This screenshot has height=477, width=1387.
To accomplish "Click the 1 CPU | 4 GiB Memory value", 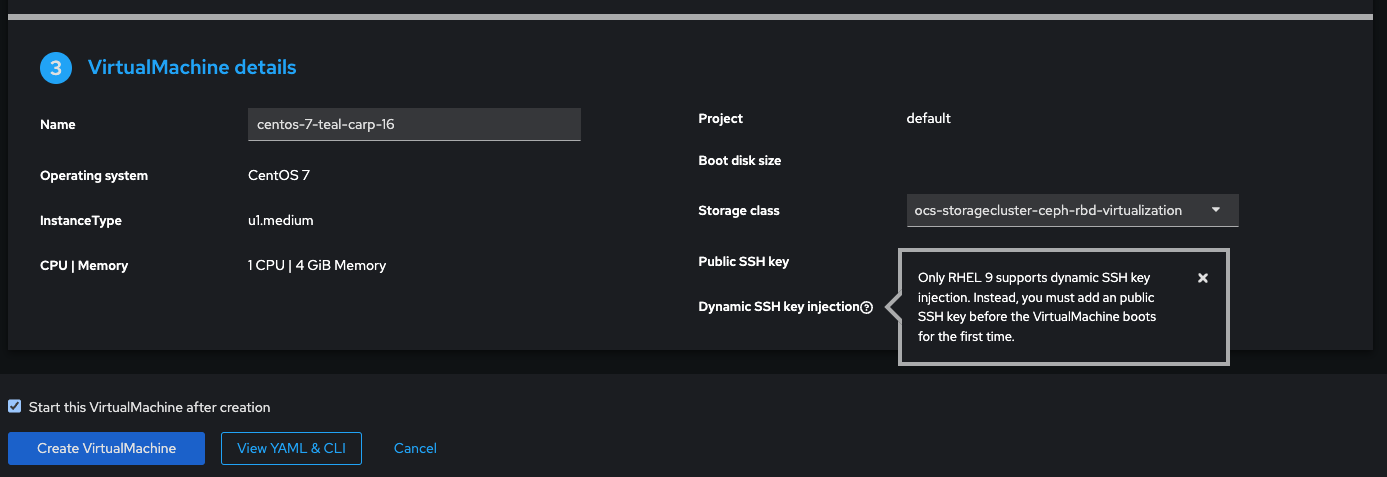I will (x=317, y=265).
